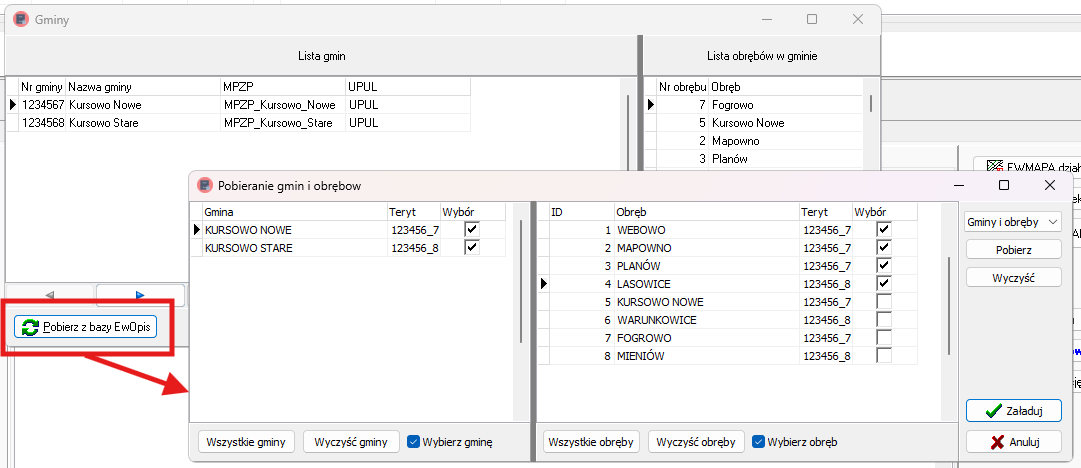Click the Wyczyść button under Pobierz
Image resolution: width=1081 pixels, height=468 pixels.
(x=1013, y=277)
